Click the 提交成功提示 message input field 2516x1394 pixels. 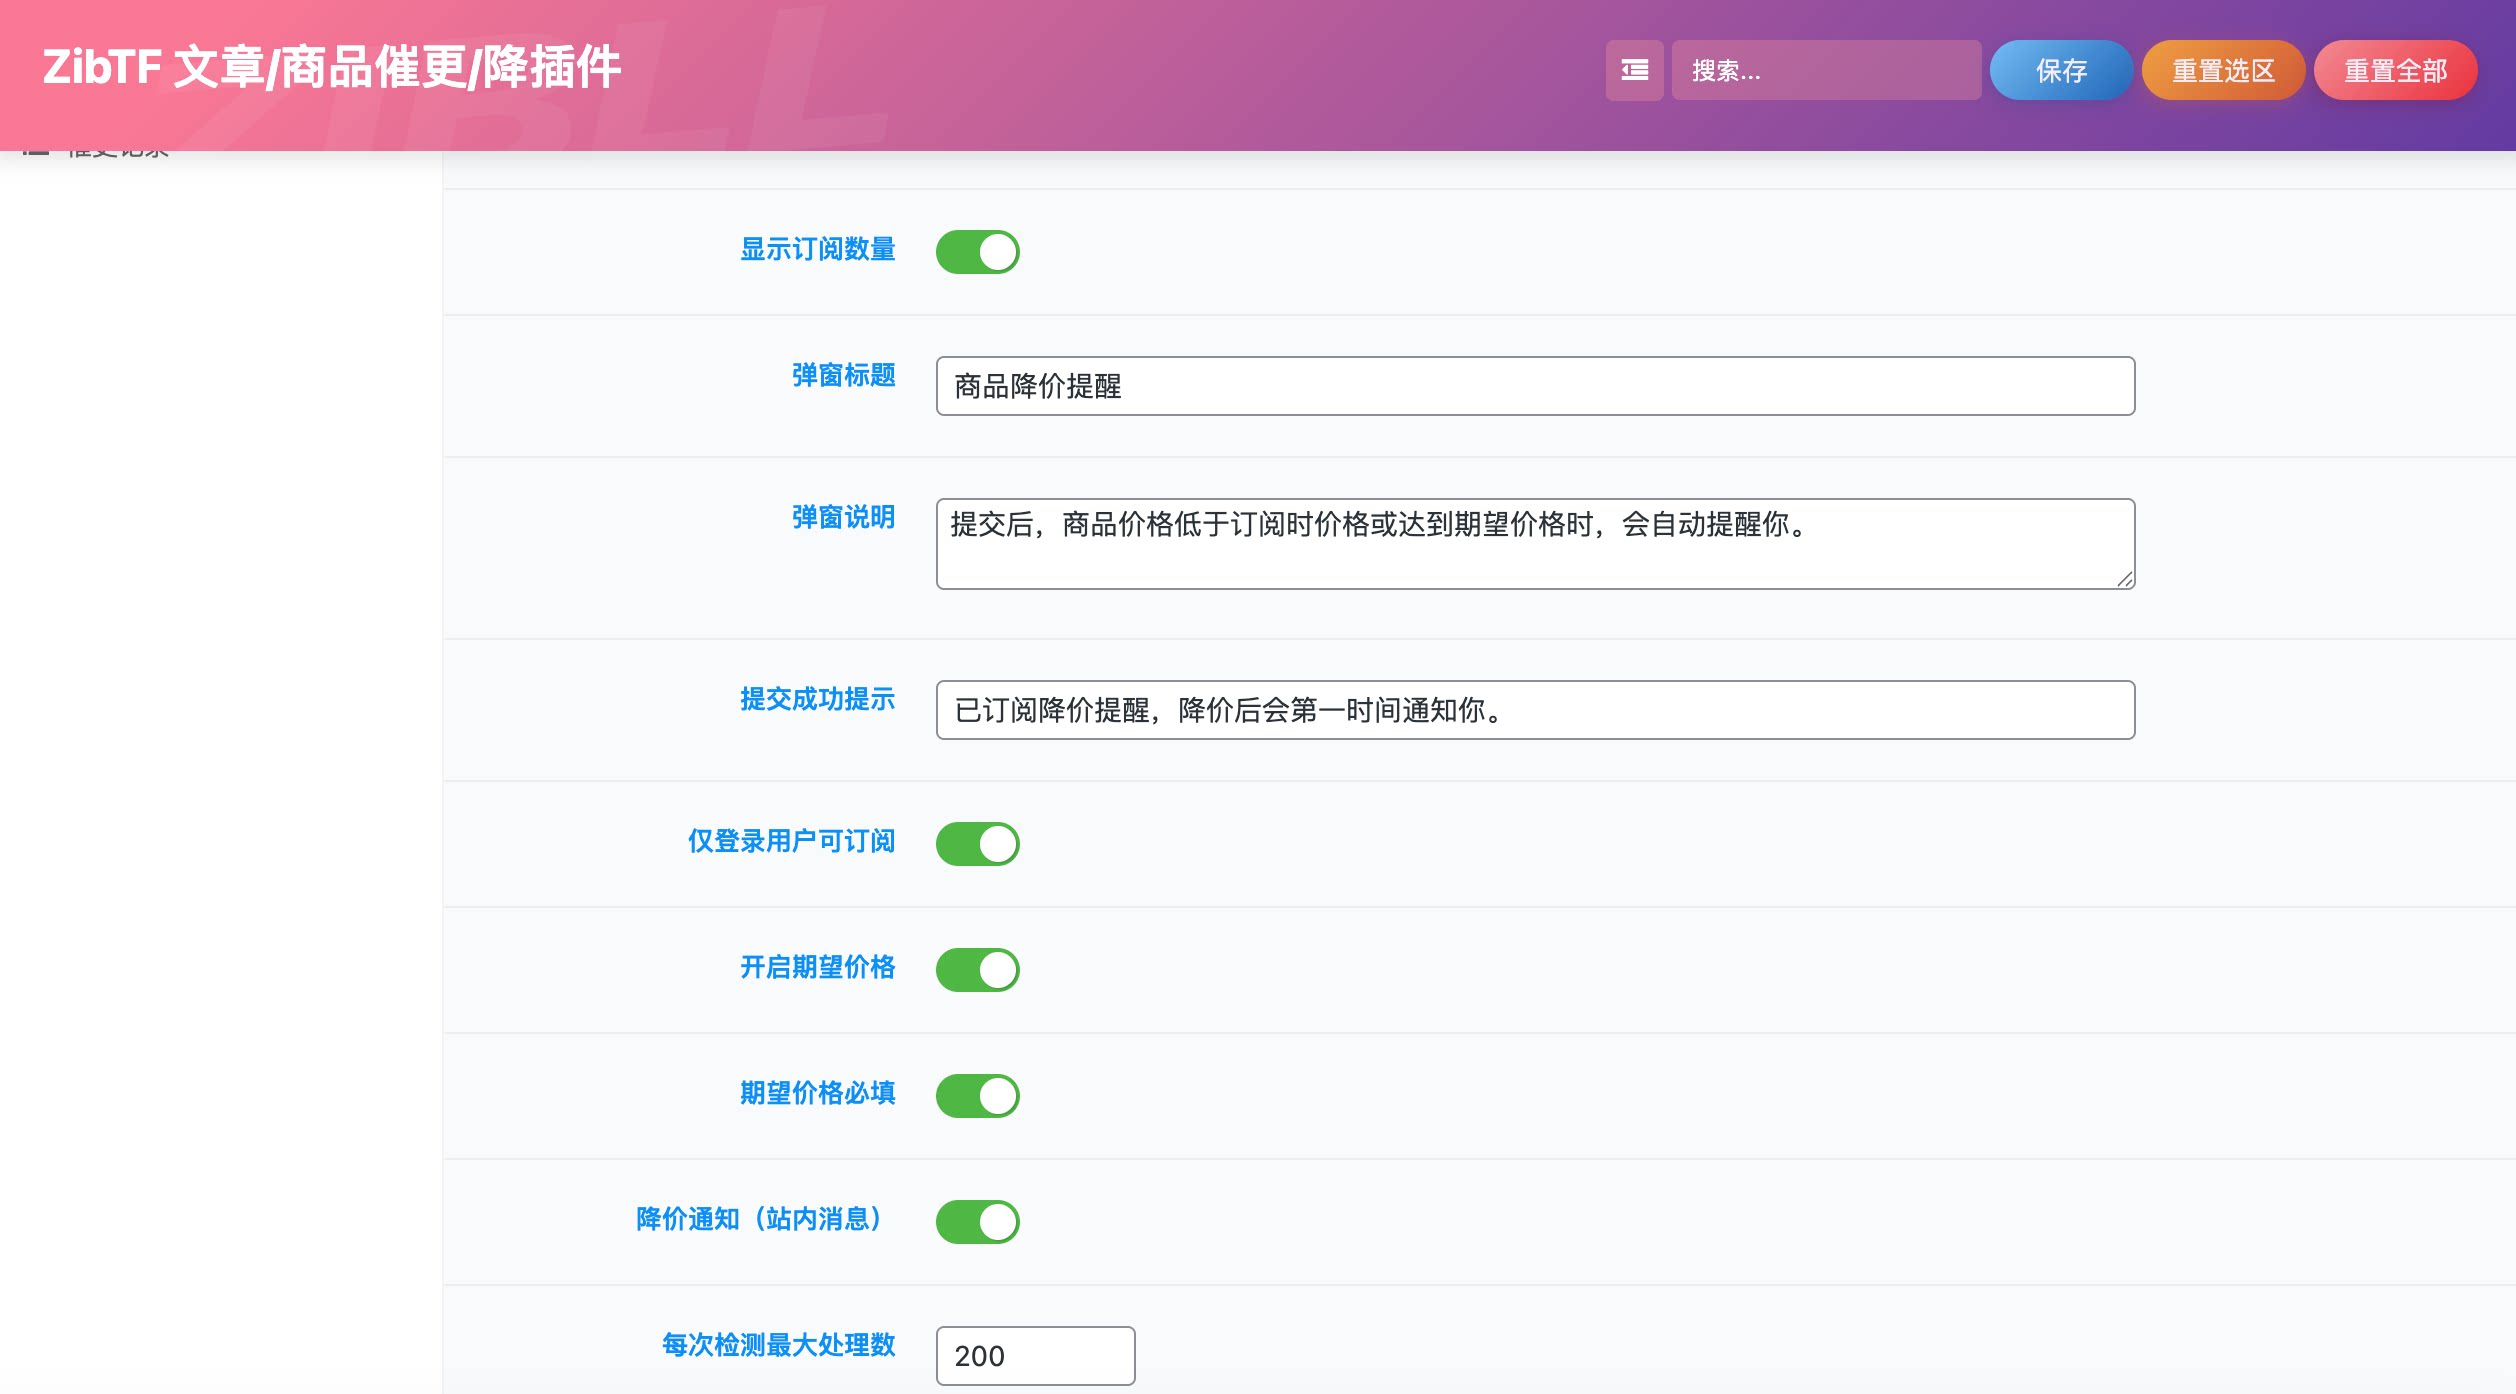[x=1533, y=710]
